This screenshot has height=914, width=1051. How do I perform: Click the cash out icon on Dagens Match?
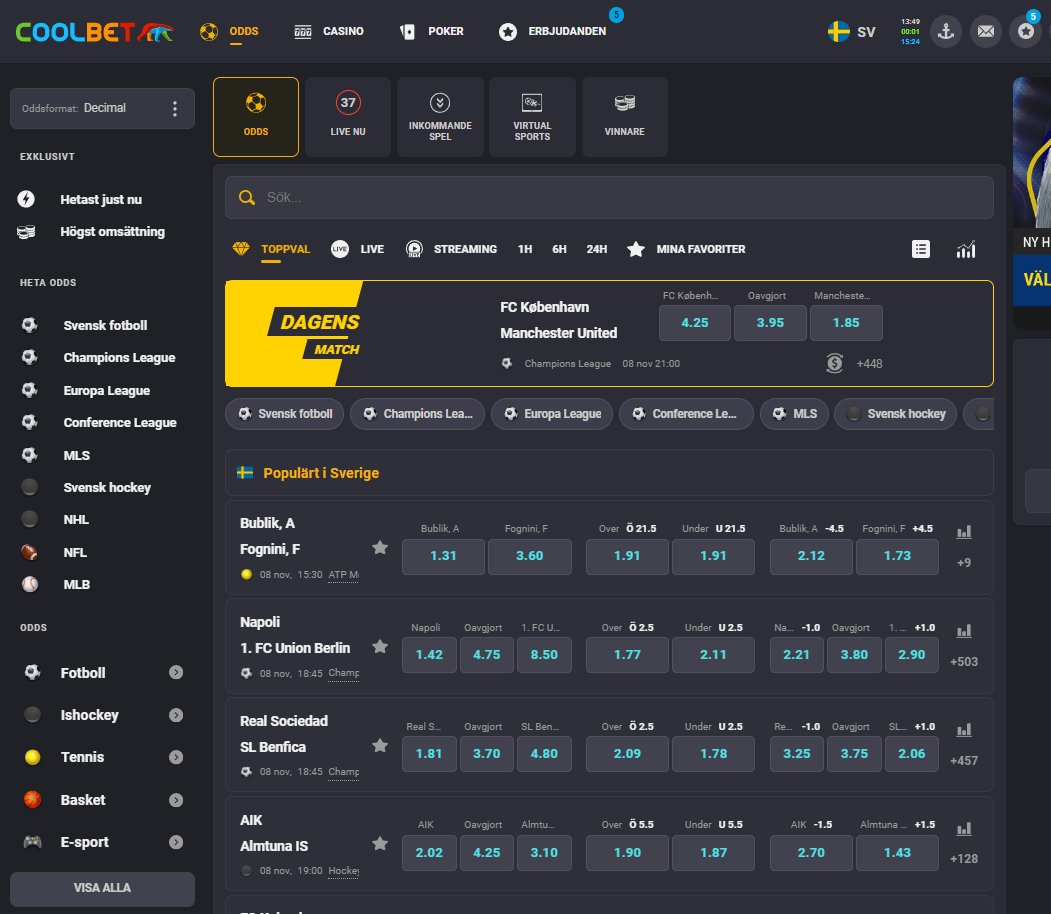pos(834,364)
